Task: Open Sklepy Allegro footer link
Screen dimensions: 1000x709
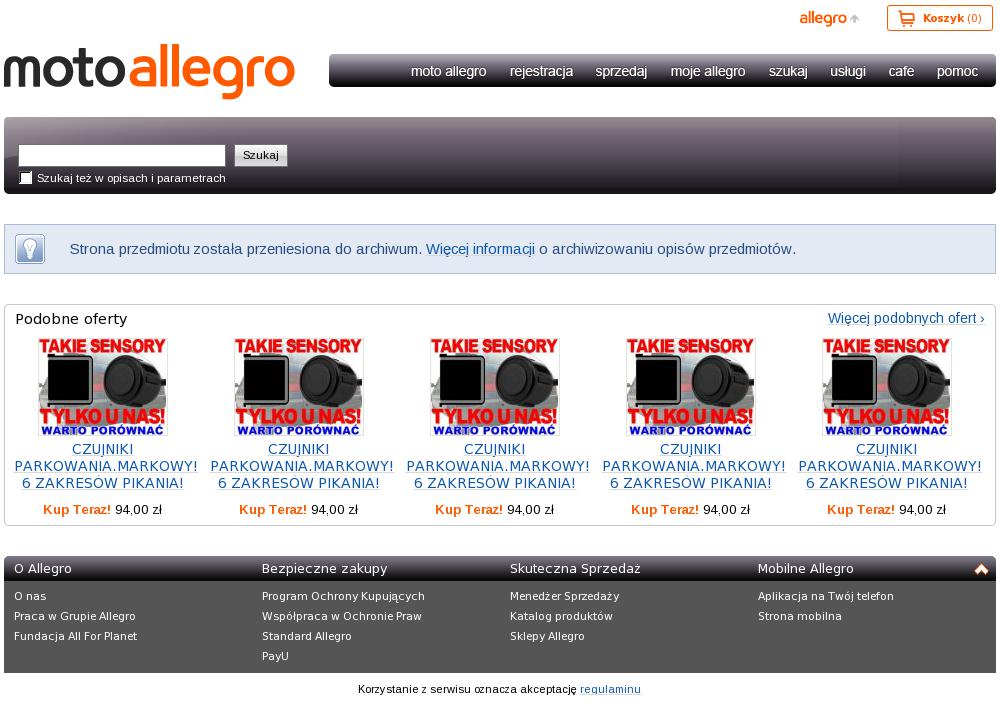Action: pos(547,636)
